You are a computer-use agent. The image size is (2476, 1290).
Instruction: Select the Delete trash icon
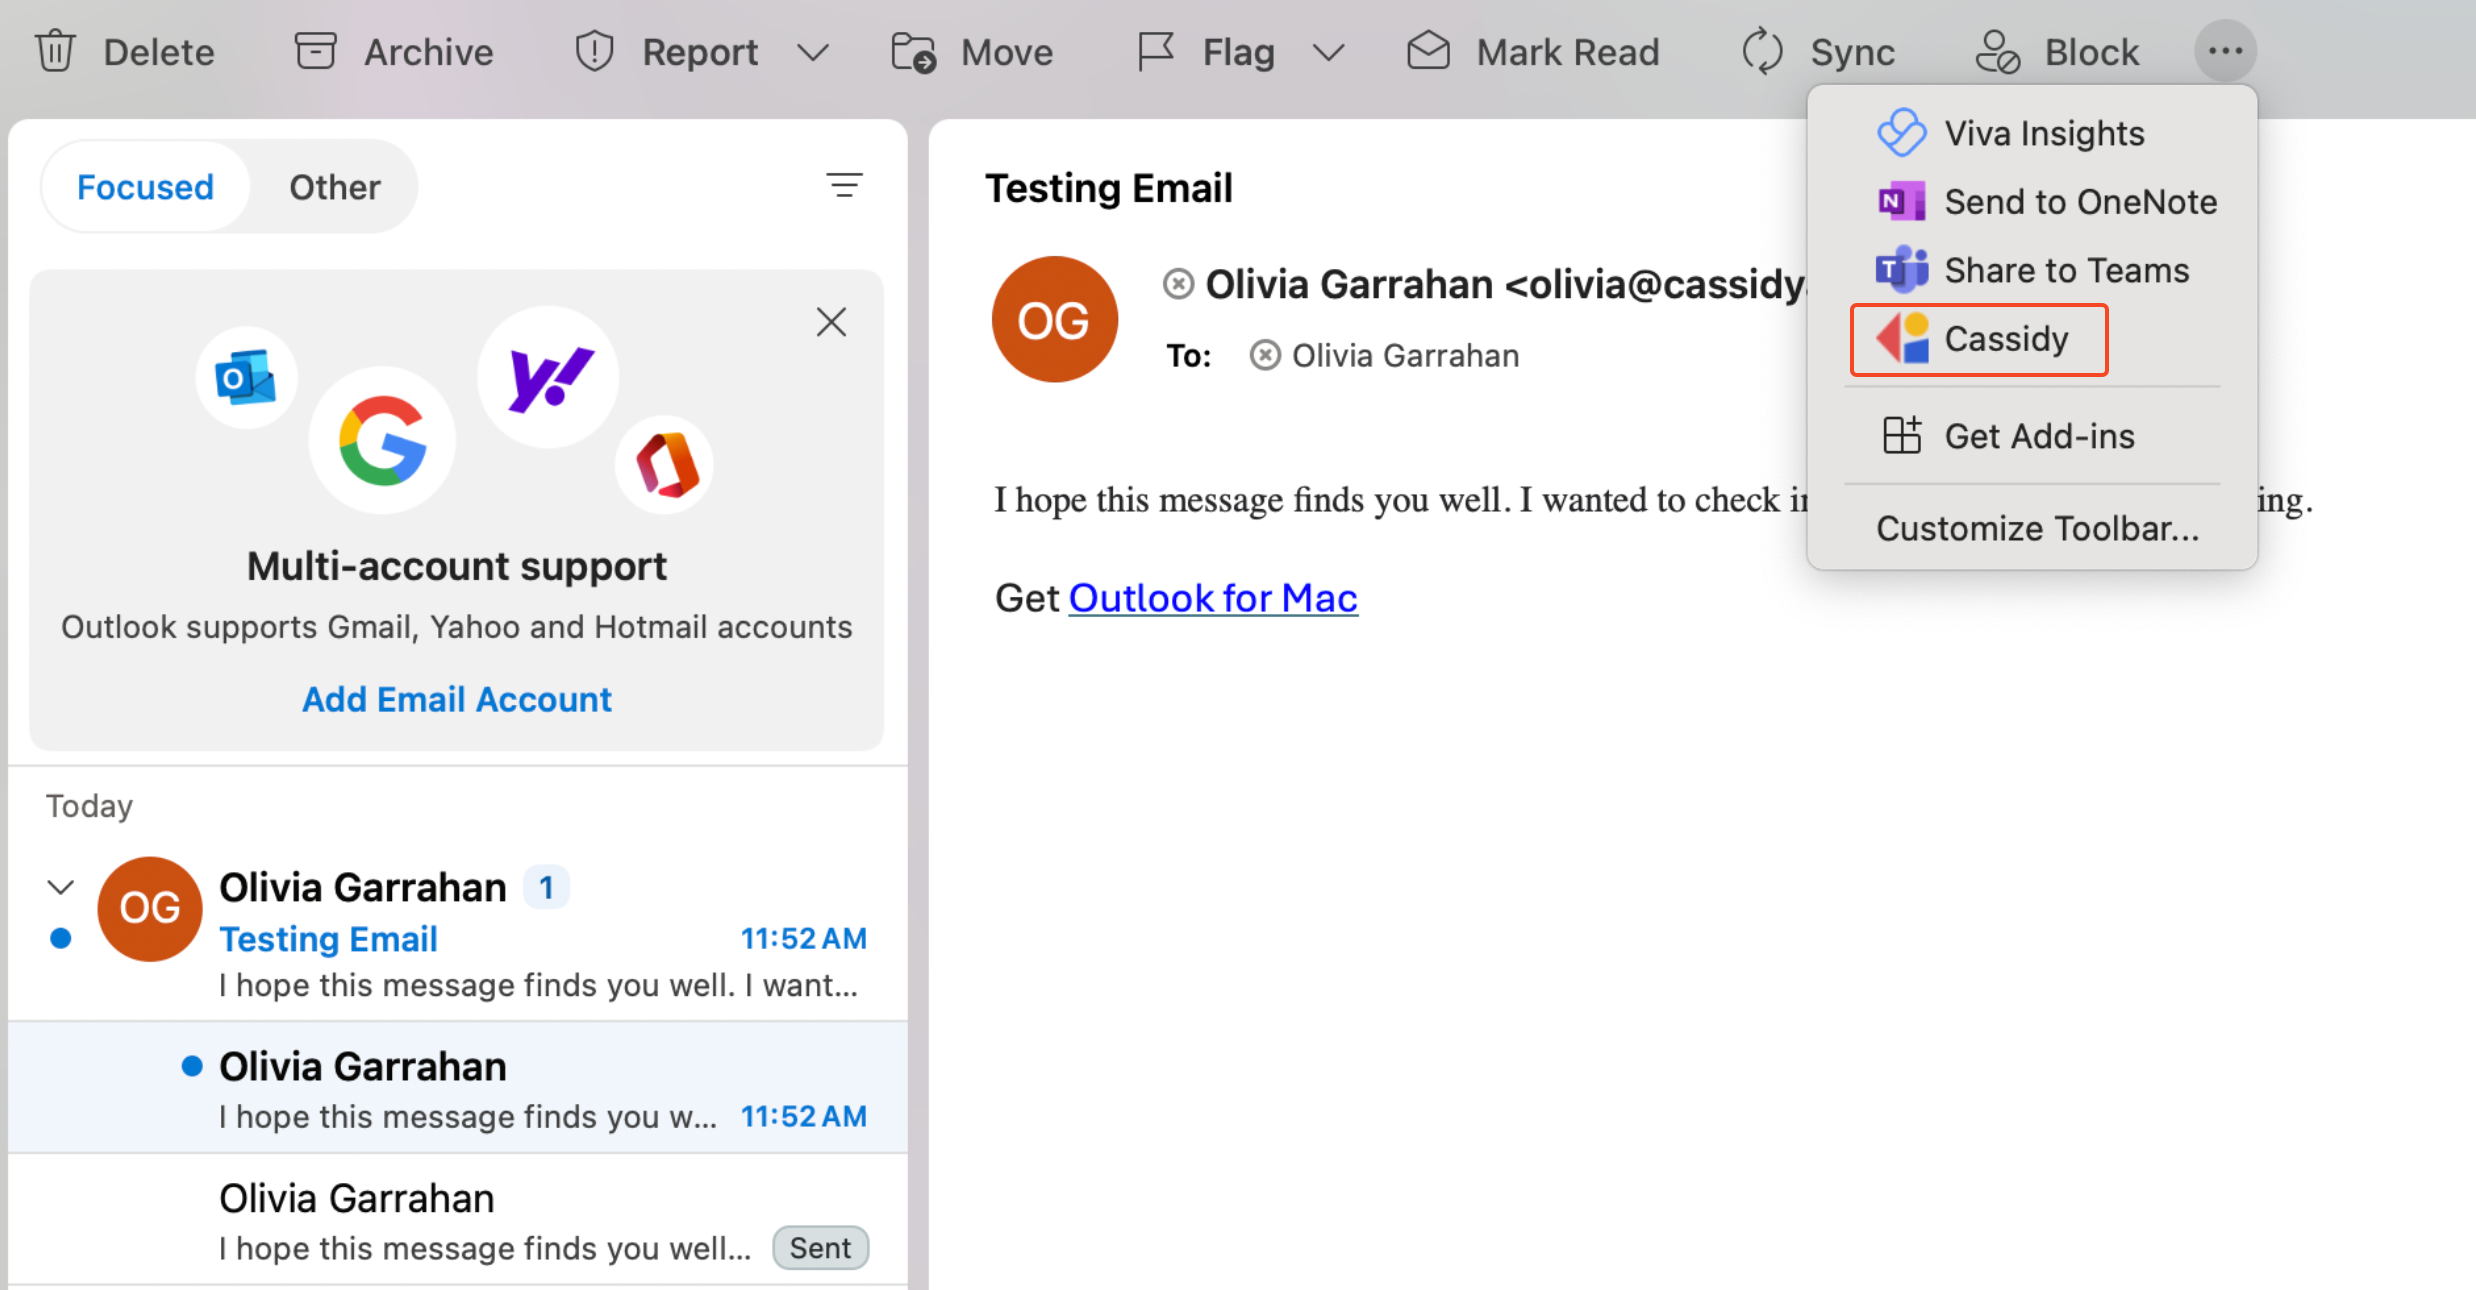[x=55, y=51]
